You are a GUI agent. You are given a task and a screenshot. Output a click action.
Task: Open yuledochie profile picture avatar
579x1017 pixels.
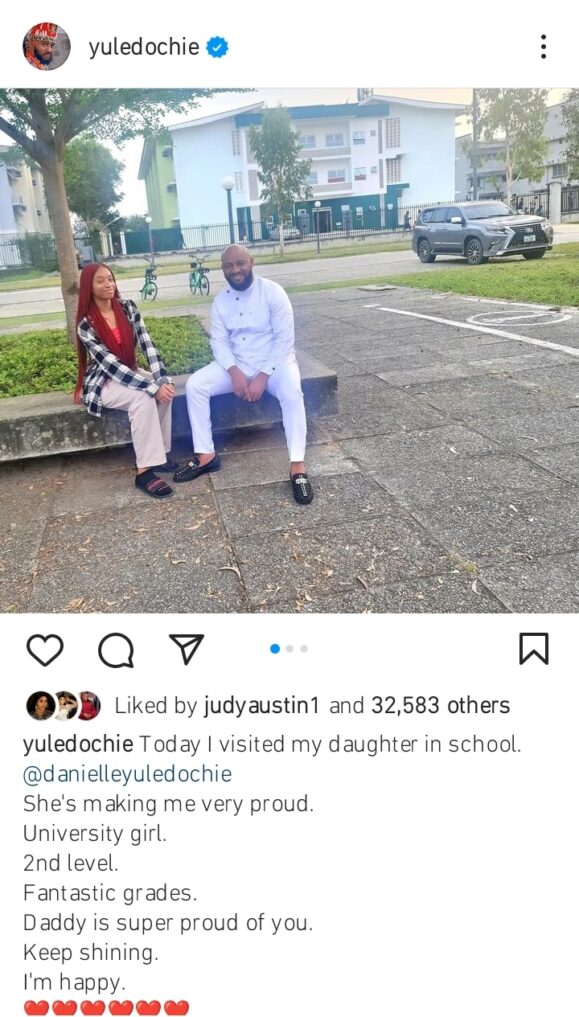click(x=47, y=47)
